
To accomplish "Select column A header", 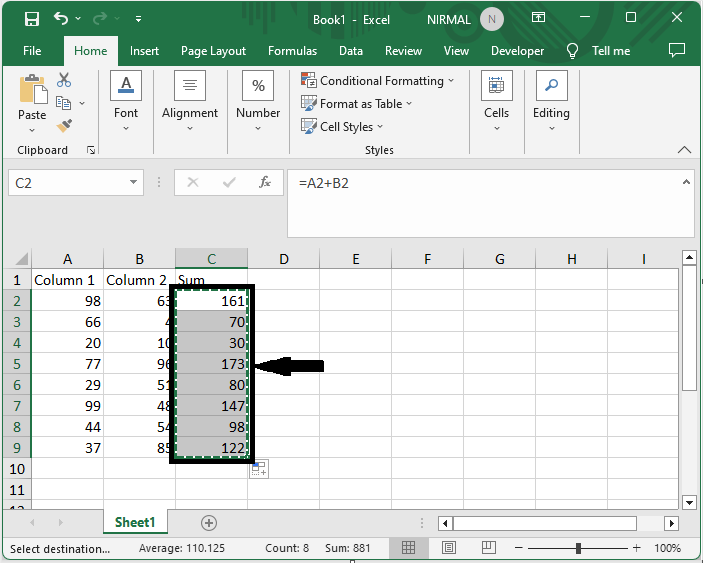I will (67, 259).
